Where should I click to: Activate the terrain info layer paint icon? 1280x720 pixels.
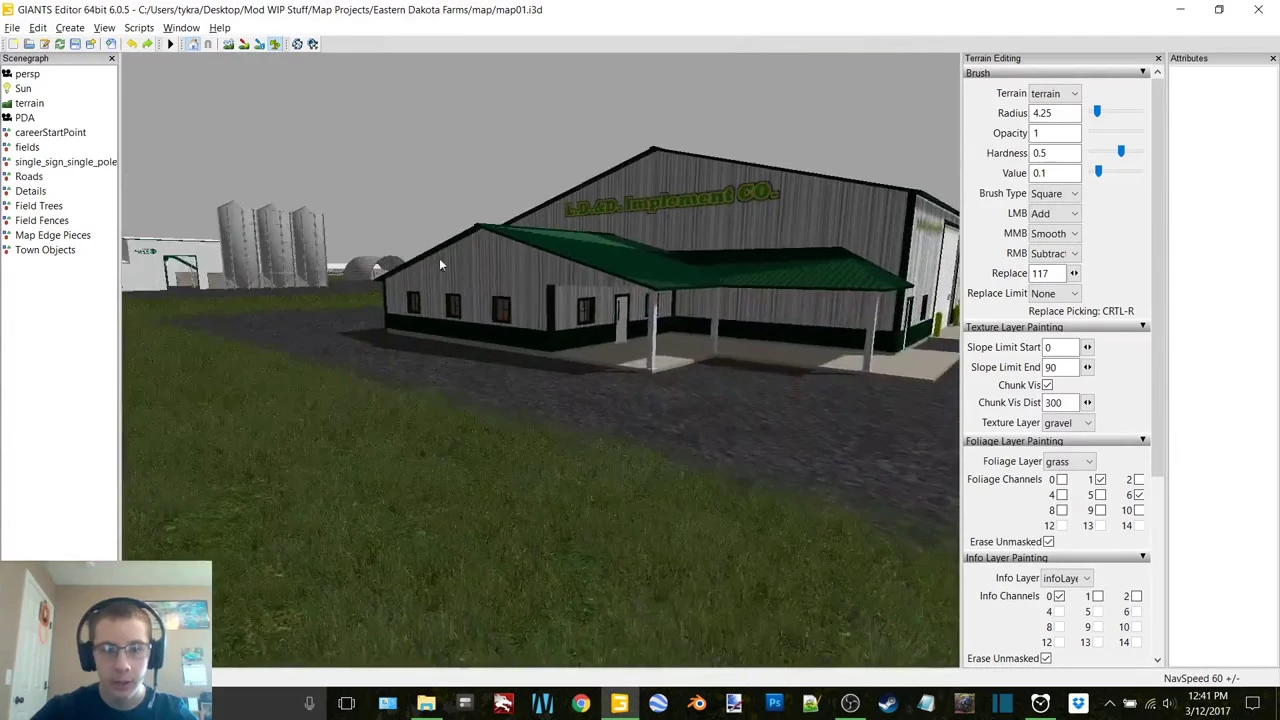(x=259, y=44)
